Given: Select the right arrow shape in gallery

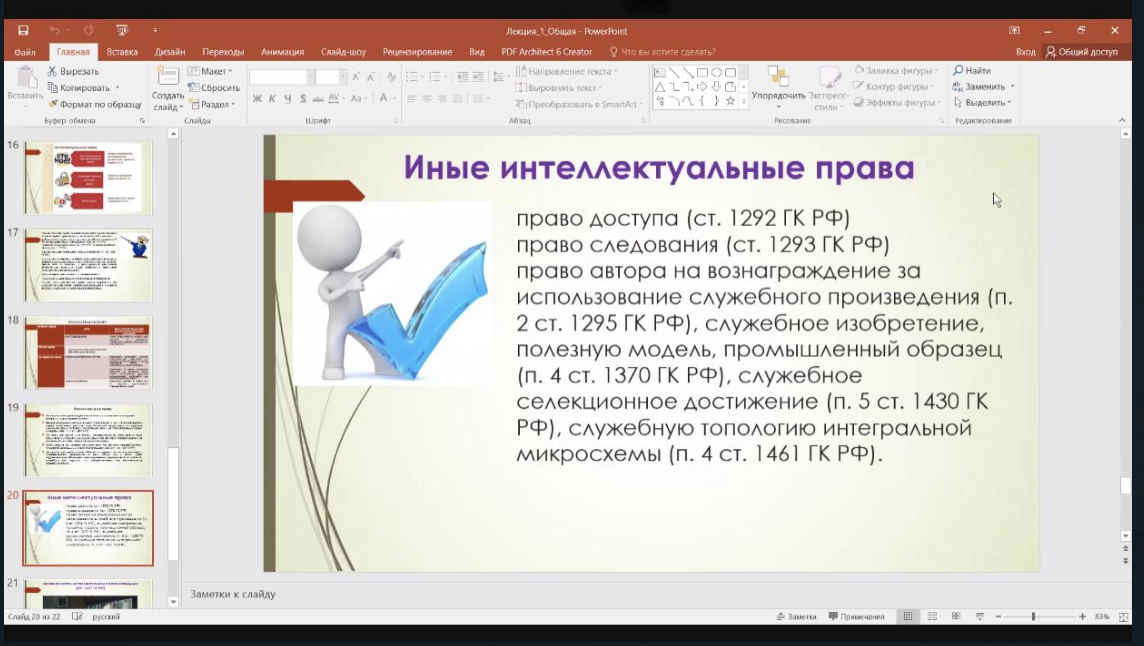Looking at the screenshot, I should (x=702, y=87).
